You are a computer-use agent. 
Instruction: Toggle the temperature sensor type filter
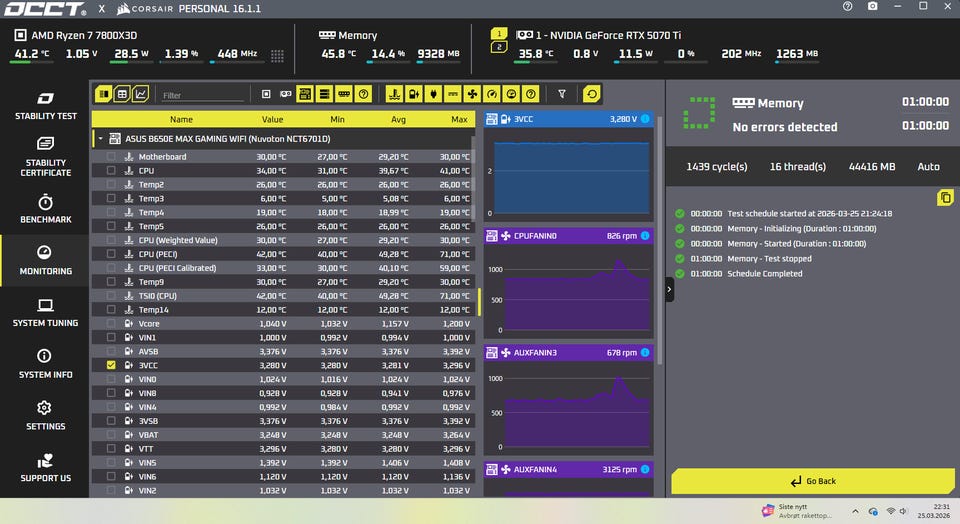pyautogui.click(x=394, y=94)
